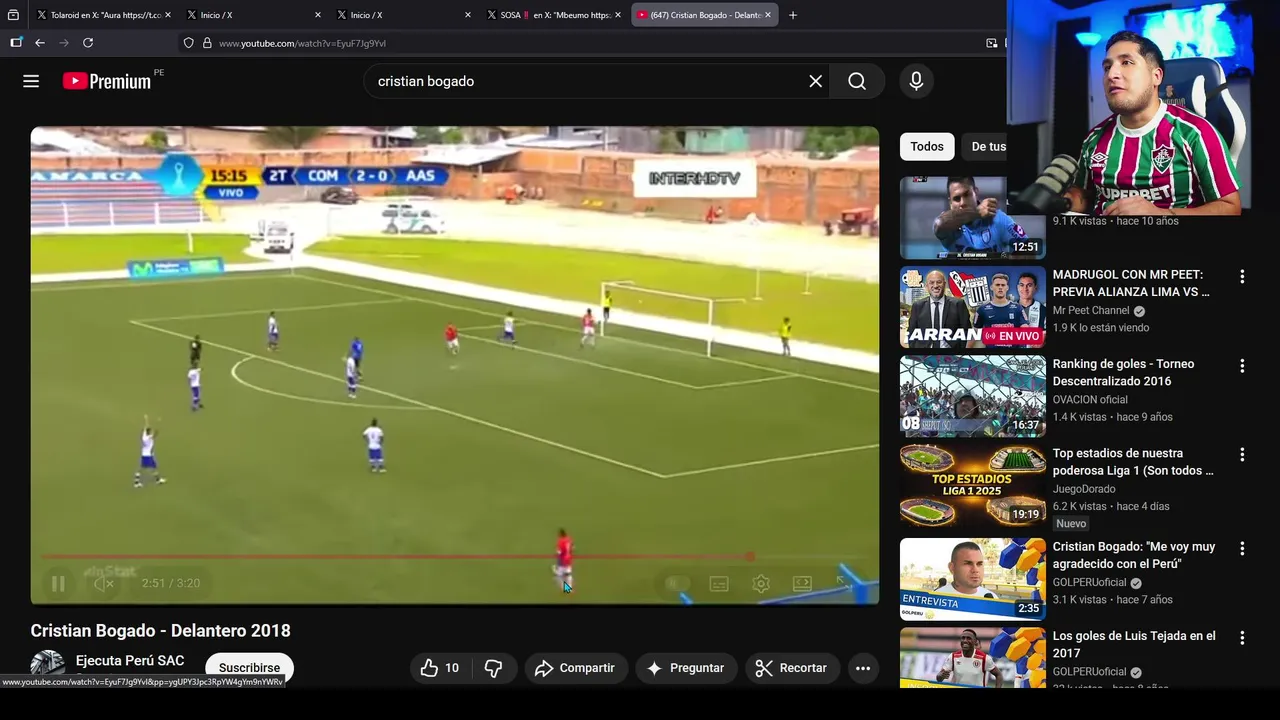Open Ranking de goles video title
Image resolution: width=1280 pixels, height=720 pixels.
coord(1123,372)
